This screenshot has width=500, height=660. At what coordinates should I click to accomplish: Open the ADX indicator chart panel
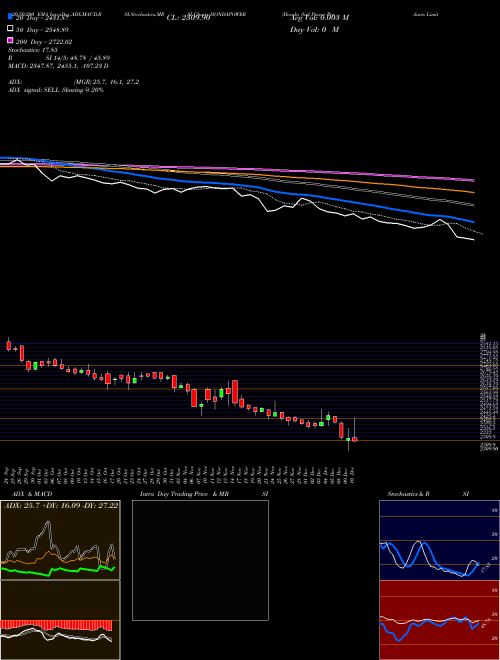(x=60, y=540)
